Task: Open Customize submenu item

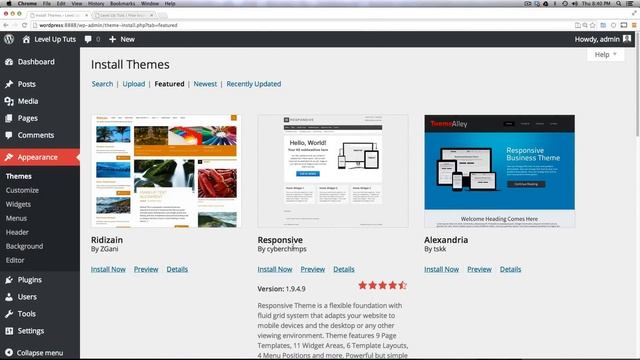Action: click(22, 191)
